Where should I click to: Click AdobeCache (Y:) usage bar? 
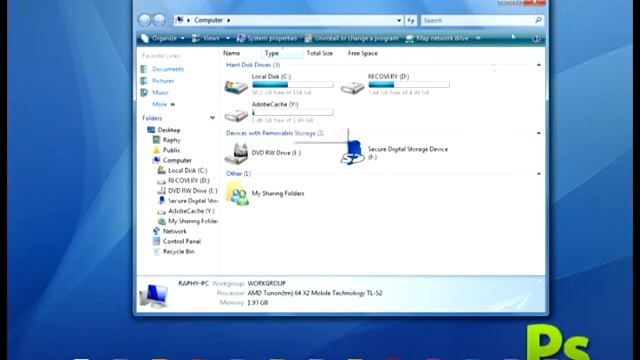pyautogui.click(x=293, y=112)
